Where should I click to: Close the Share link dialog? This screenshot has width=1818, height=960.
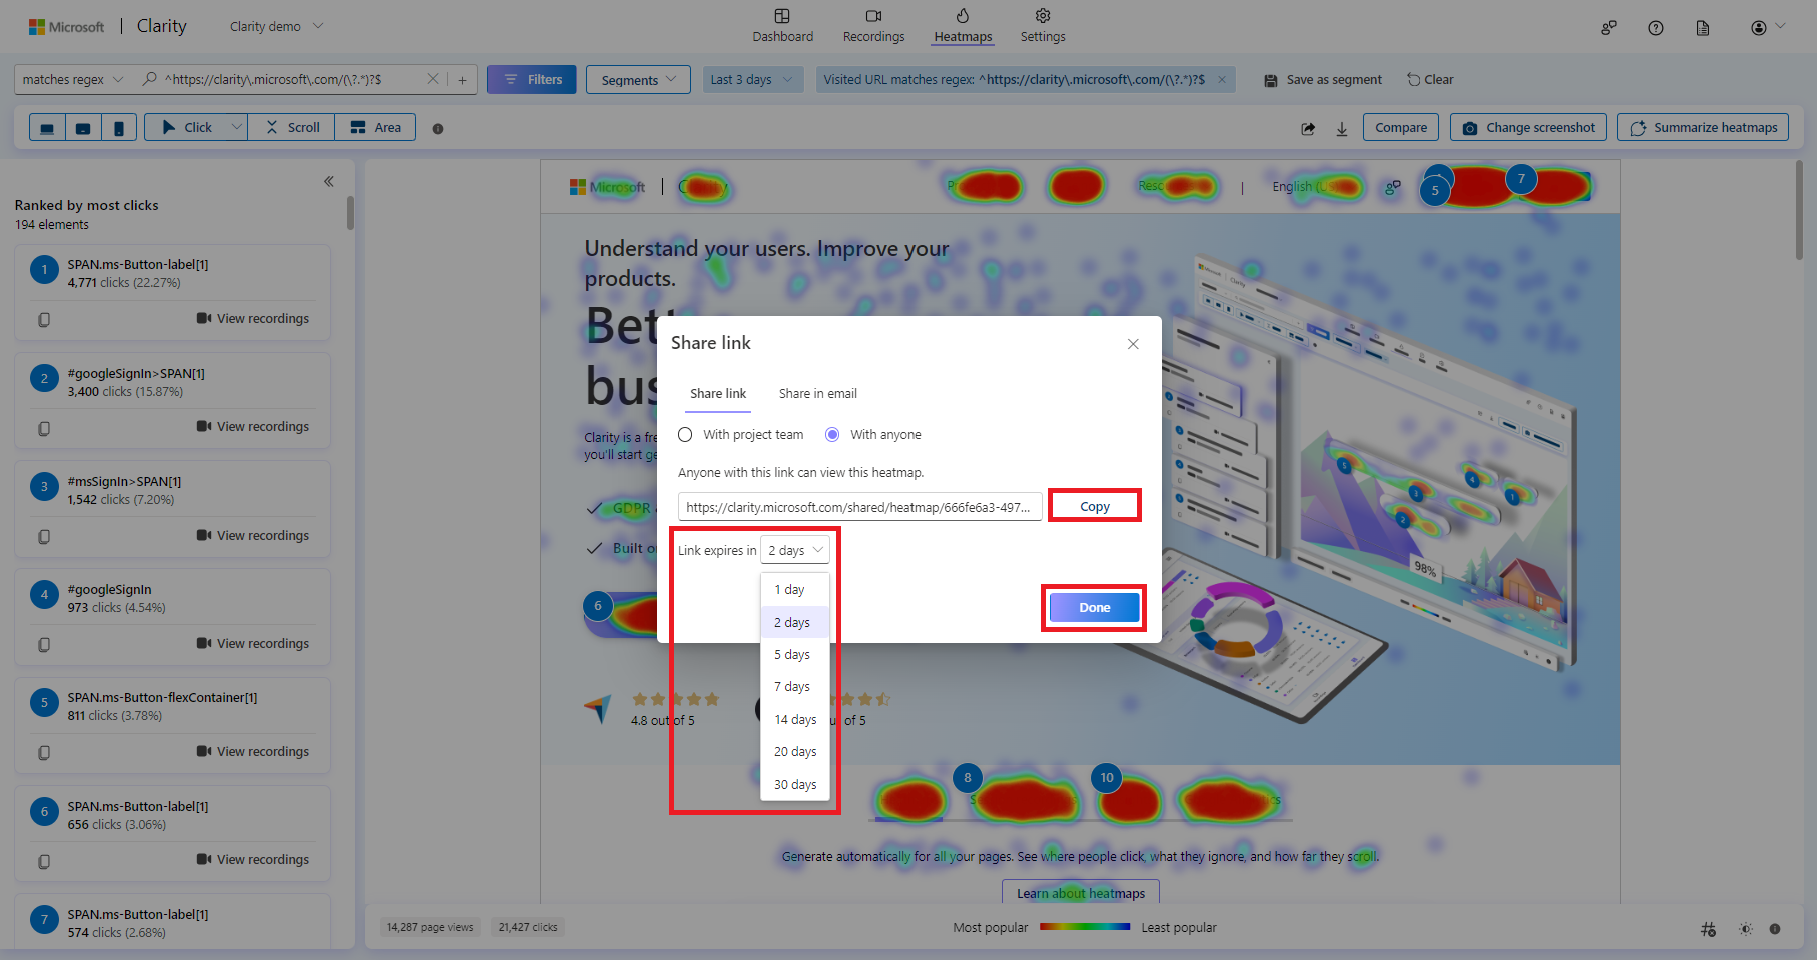click(1133, 344)
